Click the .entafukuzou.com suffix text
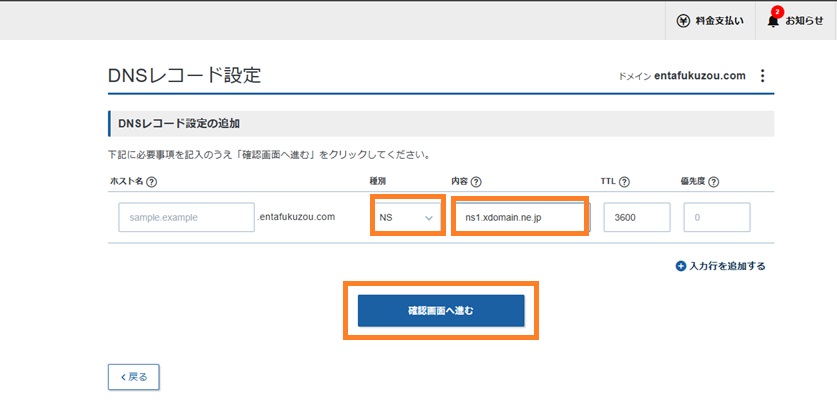 296,217
